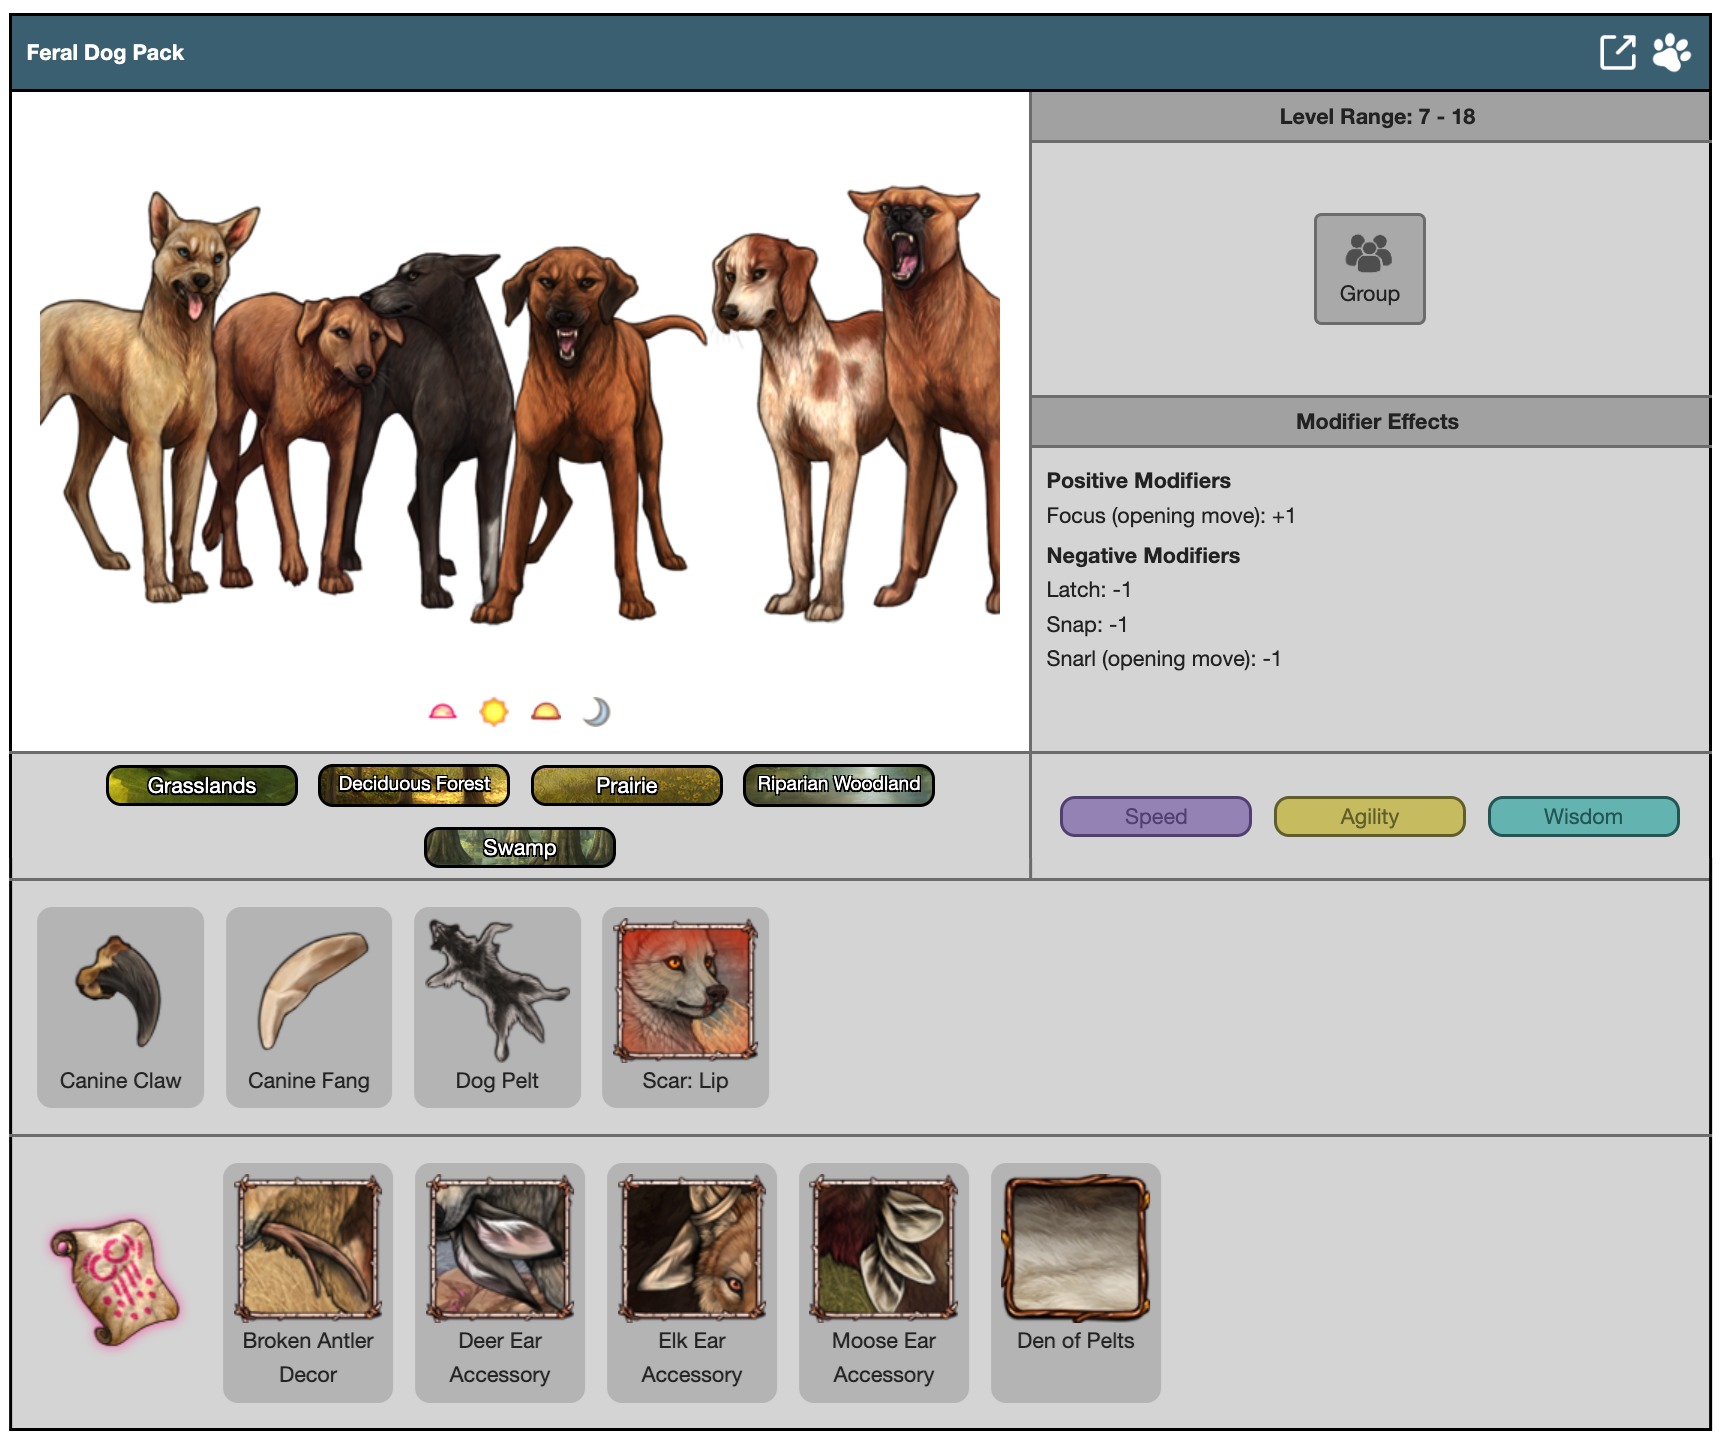Select the Canine Fang item
Viewport: 1720px width, 1443px height.
tap(308, 1006)
